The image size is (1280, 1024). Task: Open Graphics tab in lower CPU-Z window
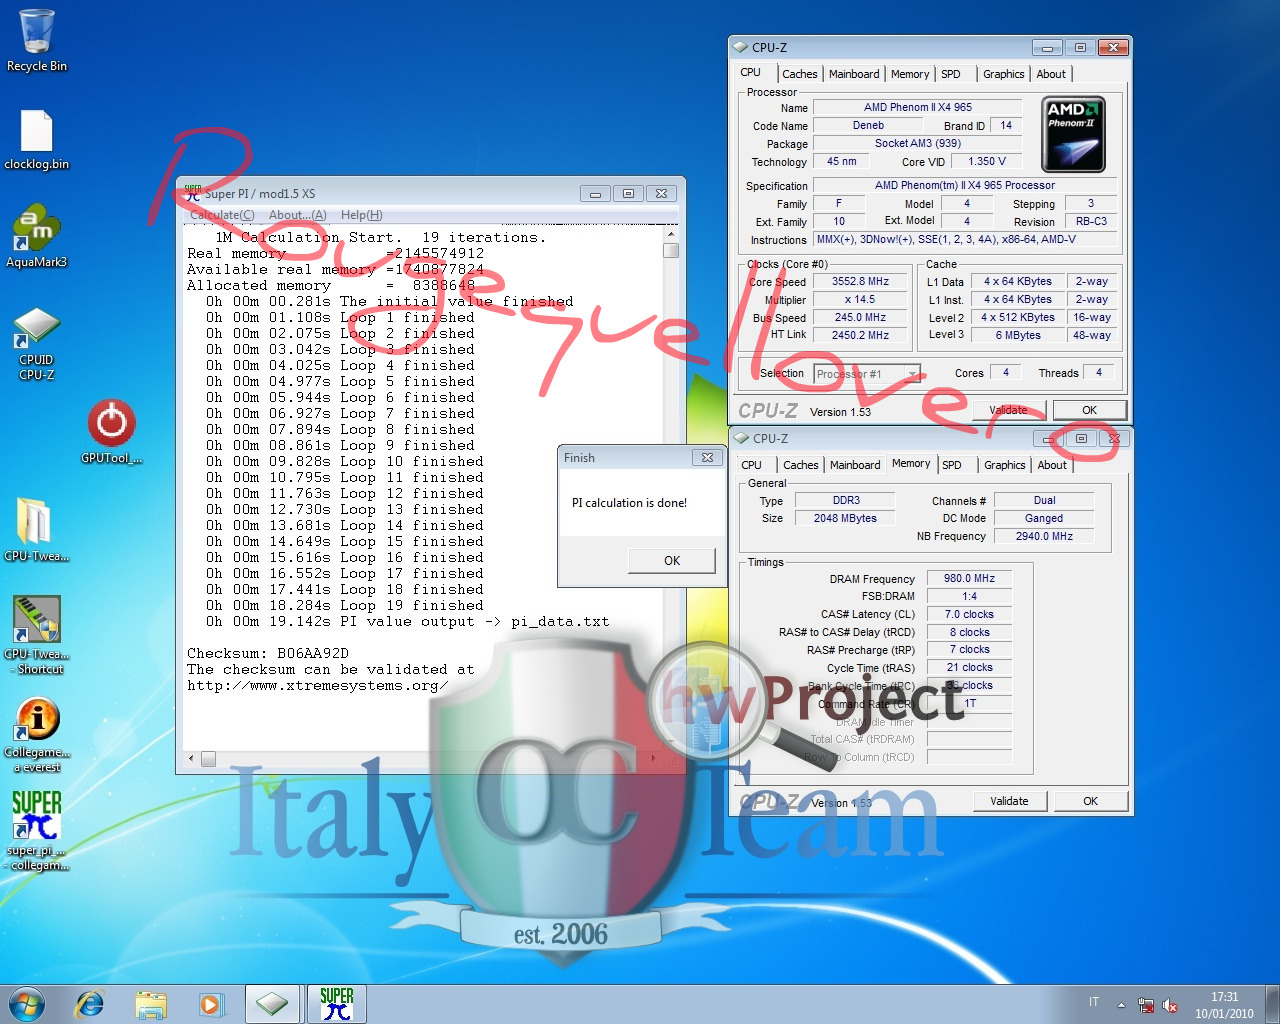pos(1004,465)
